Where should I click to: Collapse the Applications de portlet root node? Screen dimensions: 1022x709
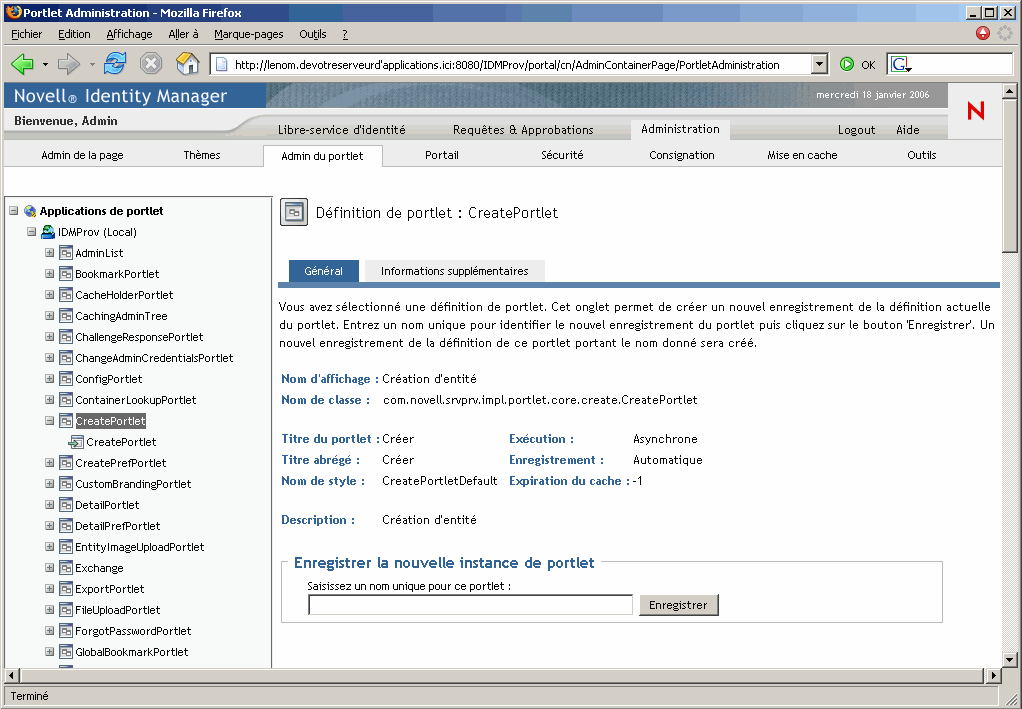(x=14, y=210)
